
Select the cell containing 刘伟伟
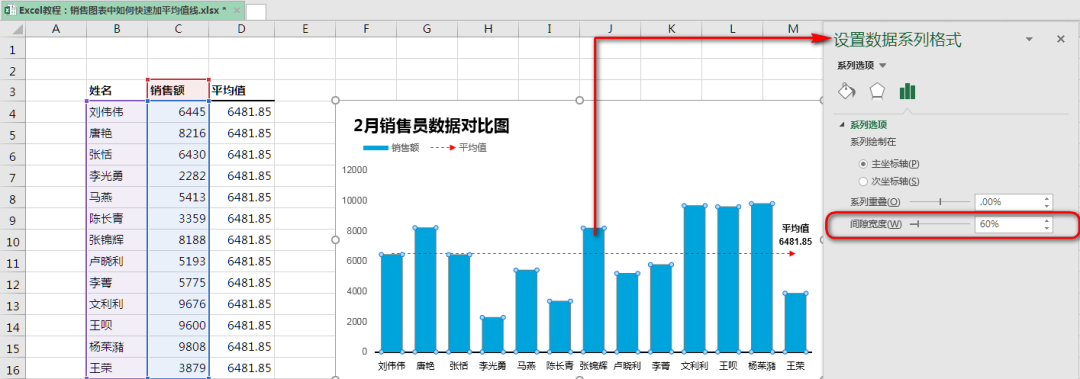pyautogui.click(x=116, y=112)
